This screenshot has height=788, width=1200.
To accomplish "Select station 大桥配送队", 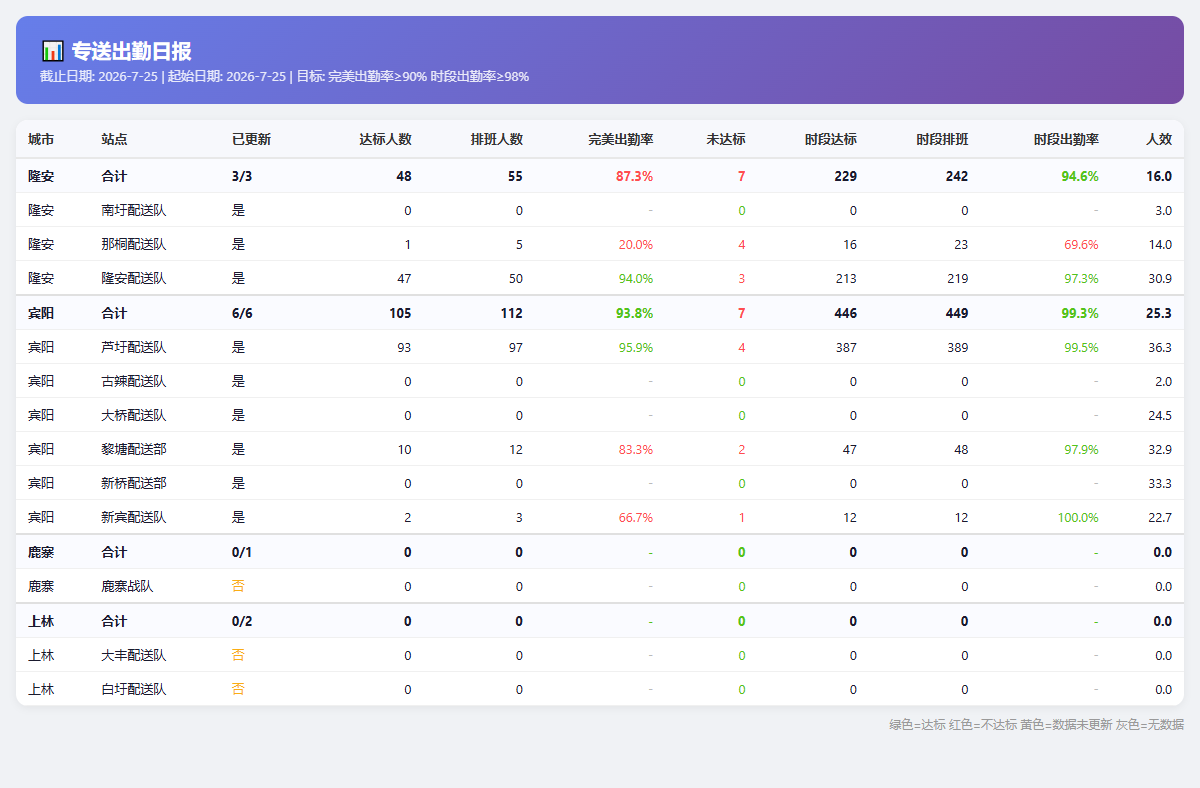I will (134, 415).
